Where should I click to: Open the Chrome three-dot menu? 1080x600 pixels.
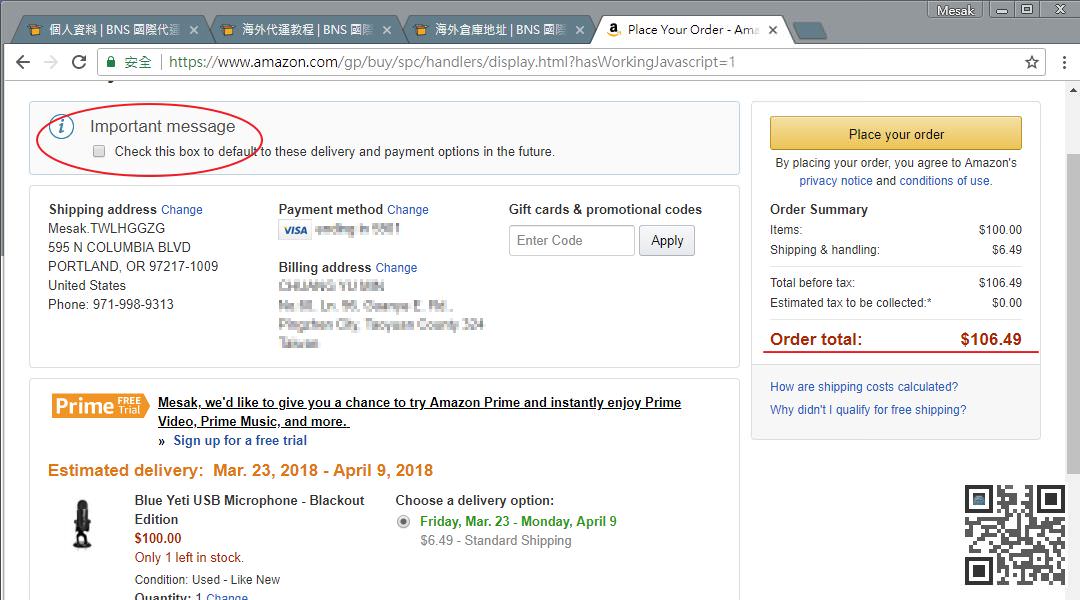[1064, 62]
